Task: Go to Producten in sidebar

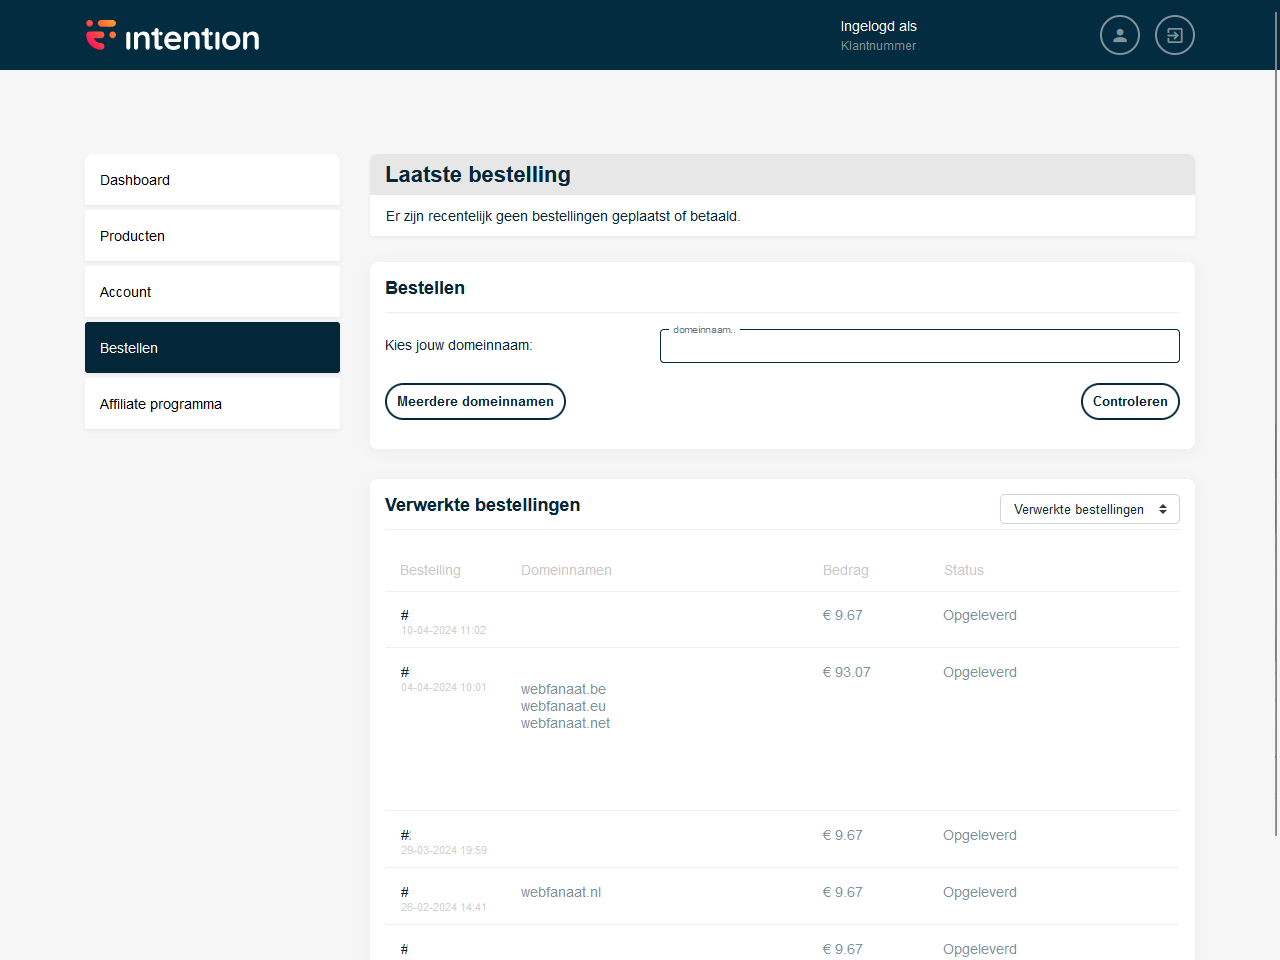Action: pyautogui.click(x=212, y=236)
